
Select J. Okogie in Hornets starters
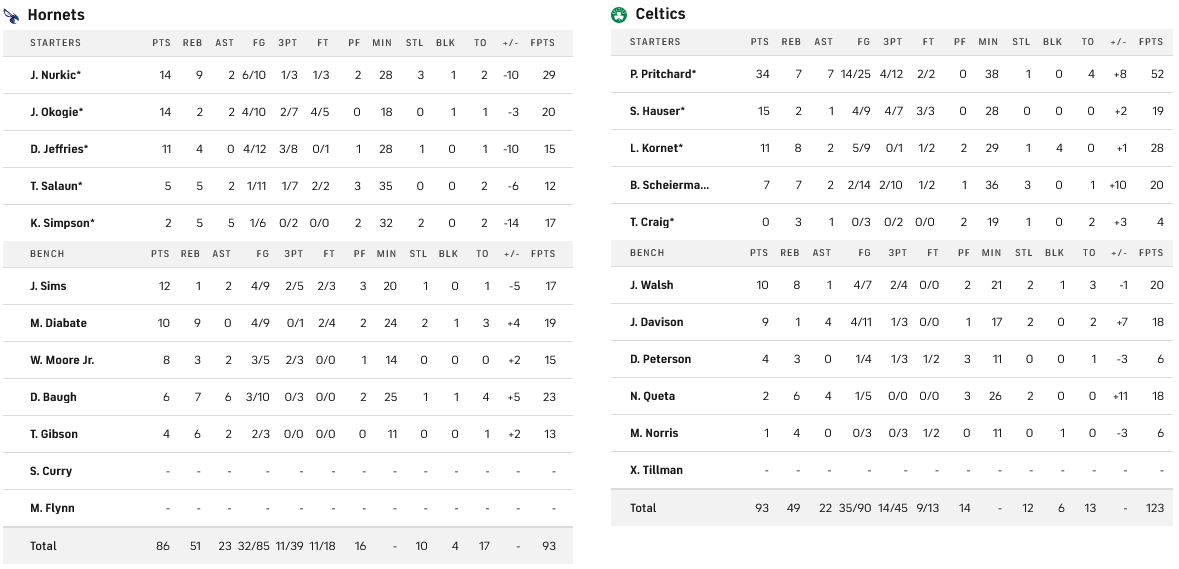pos(56,112)
